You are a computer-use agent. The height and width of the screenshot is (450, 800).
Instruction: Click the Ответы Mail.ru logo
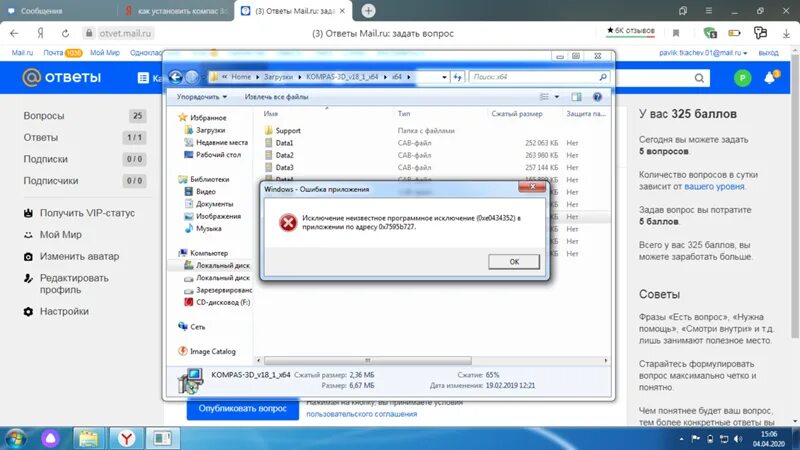point(61,78)
